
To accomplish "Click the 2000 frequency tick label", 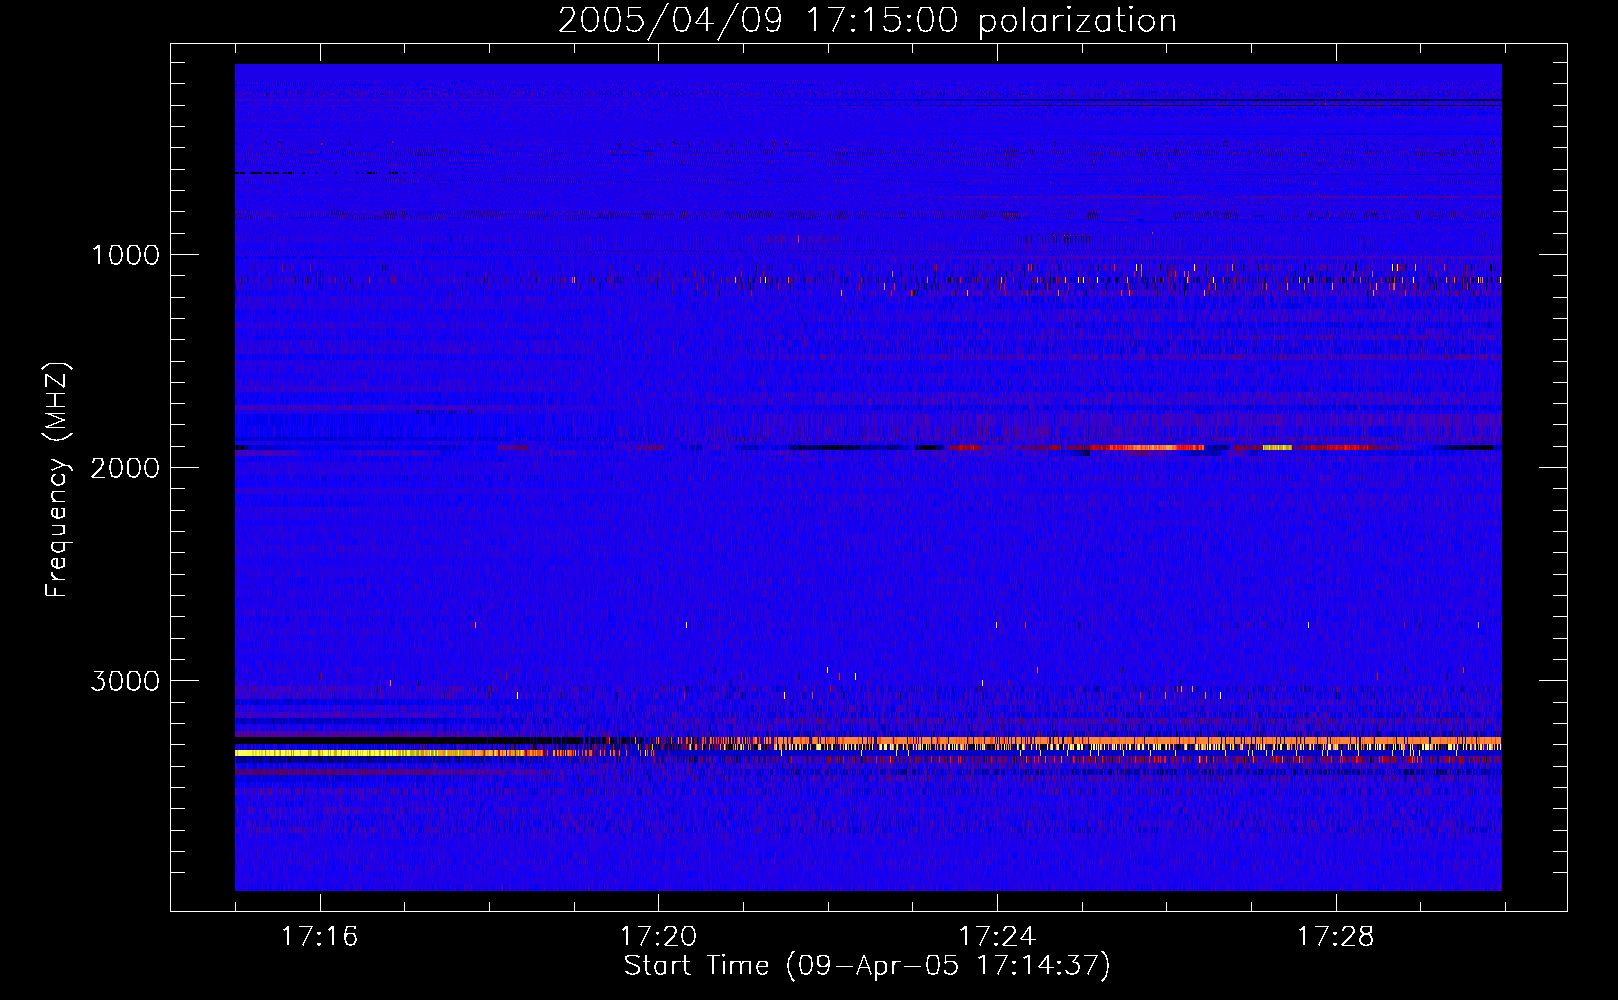I will pos(125,468).
